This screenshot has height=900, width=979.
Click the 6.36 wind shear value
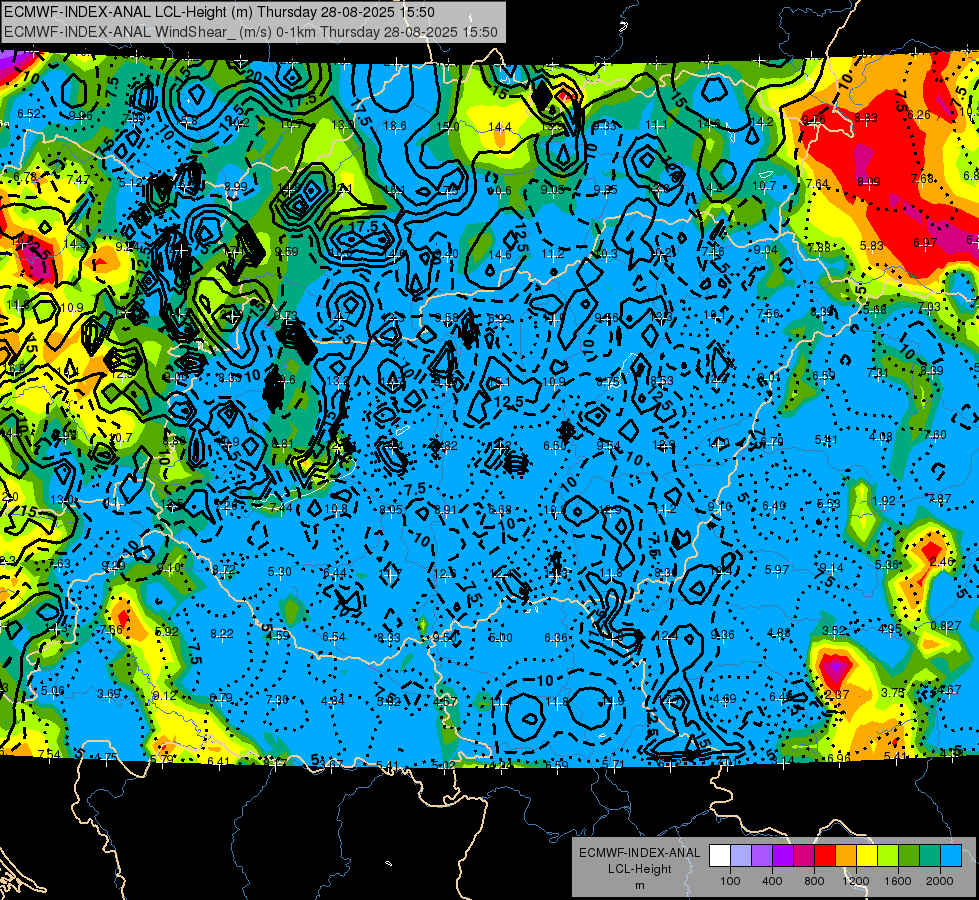pos(556,638)
